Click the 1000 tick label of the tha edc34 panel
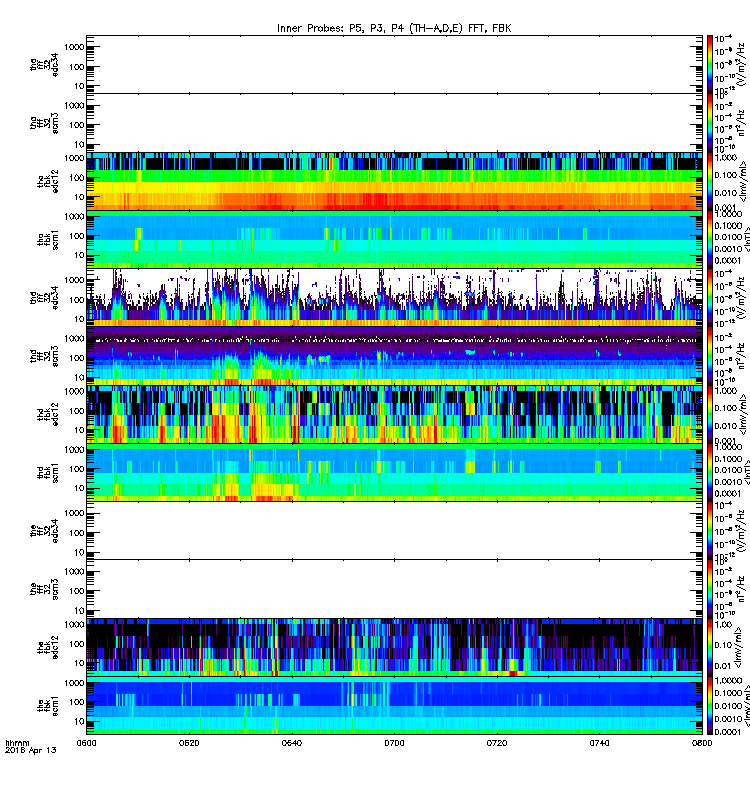 point(74,47)
